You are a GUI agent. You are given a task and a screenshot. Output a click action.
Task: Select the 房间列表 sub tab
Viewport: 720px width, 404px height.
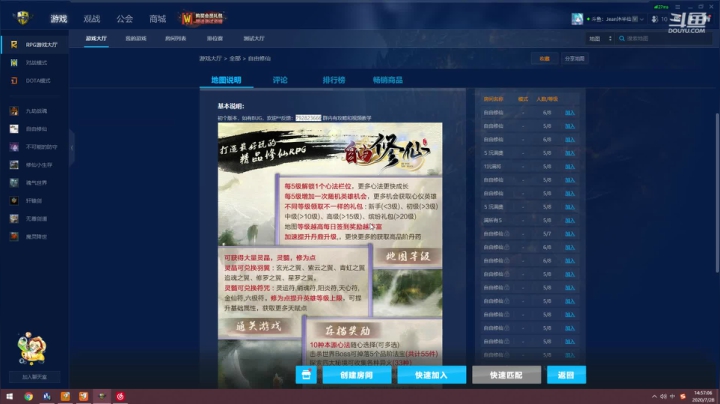click(175, 39)
